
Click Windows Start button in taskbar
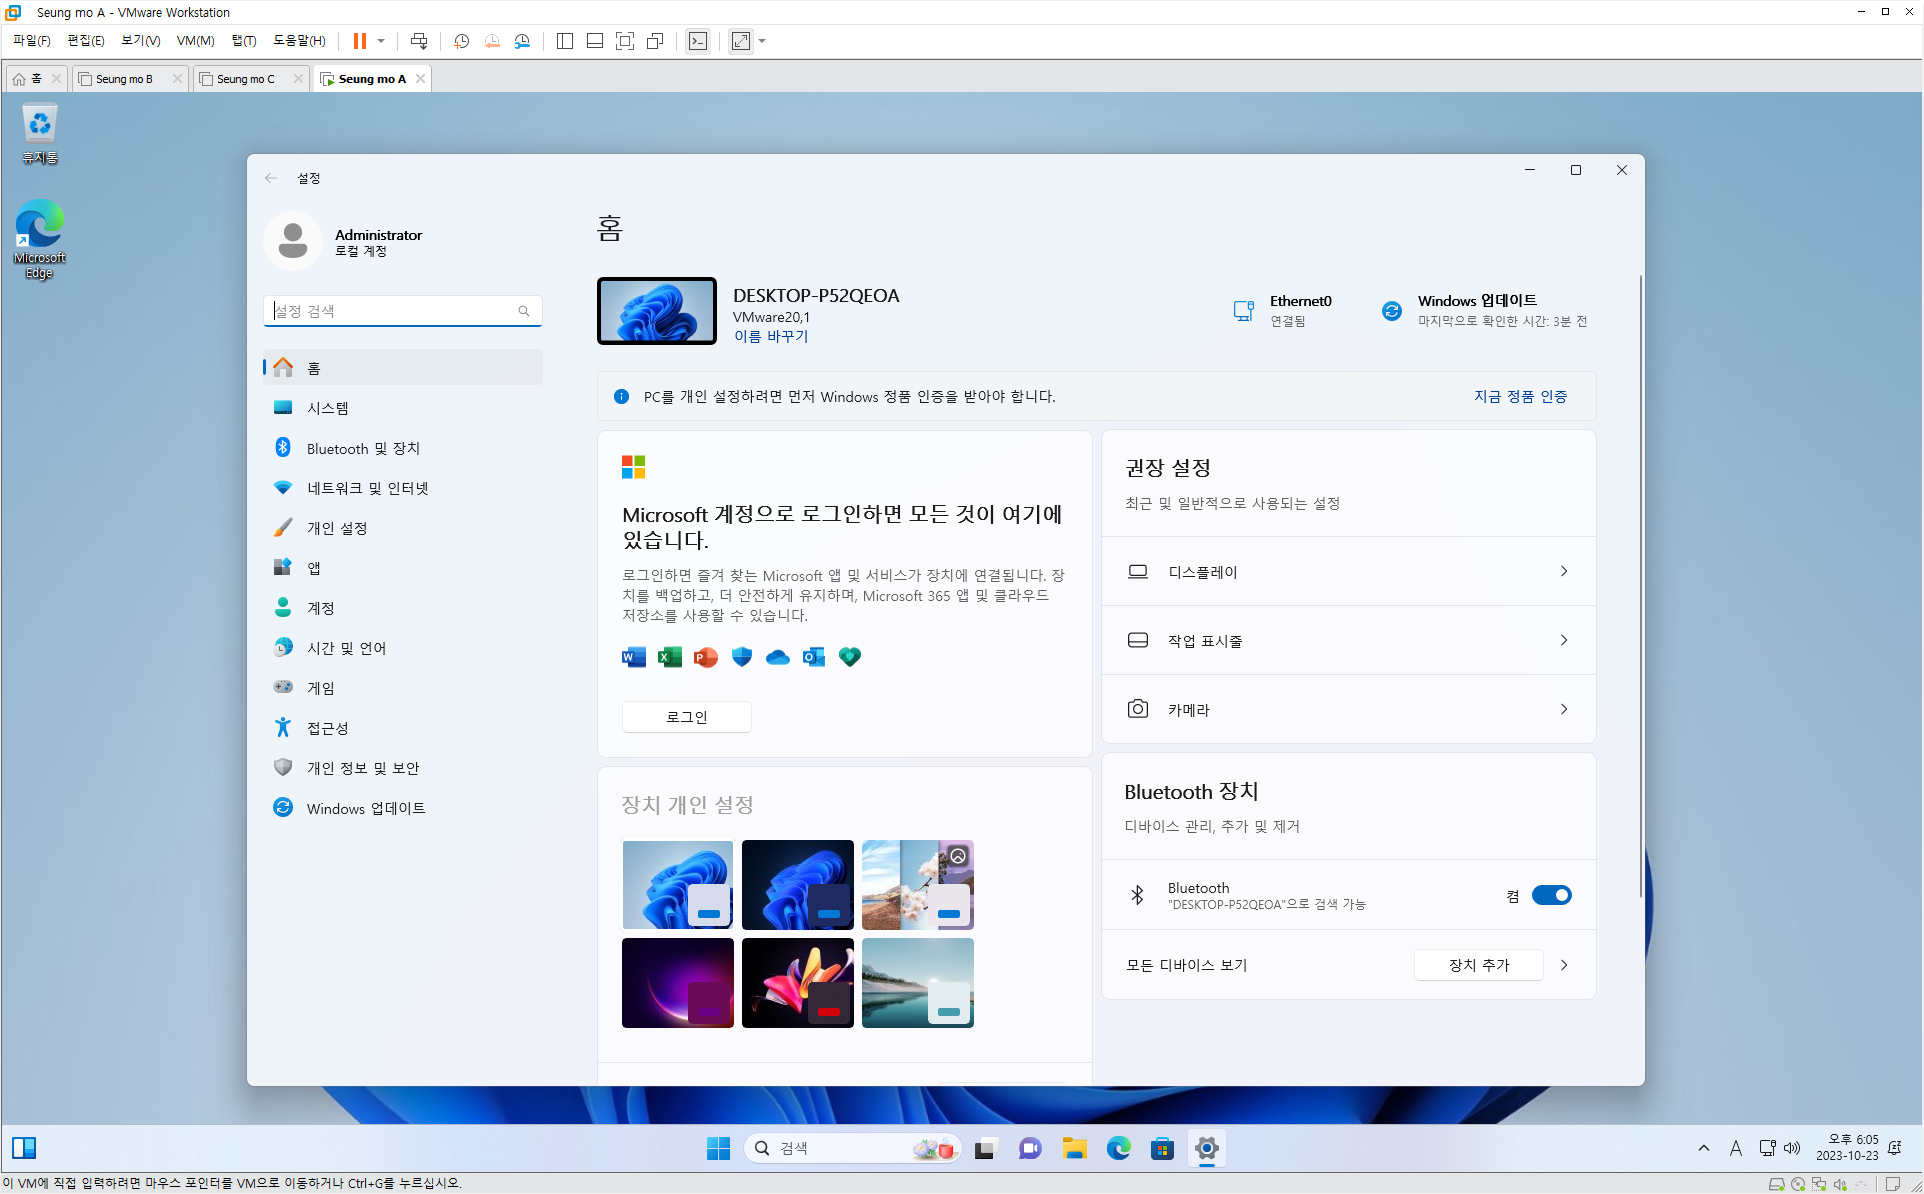coord(718,1148)
